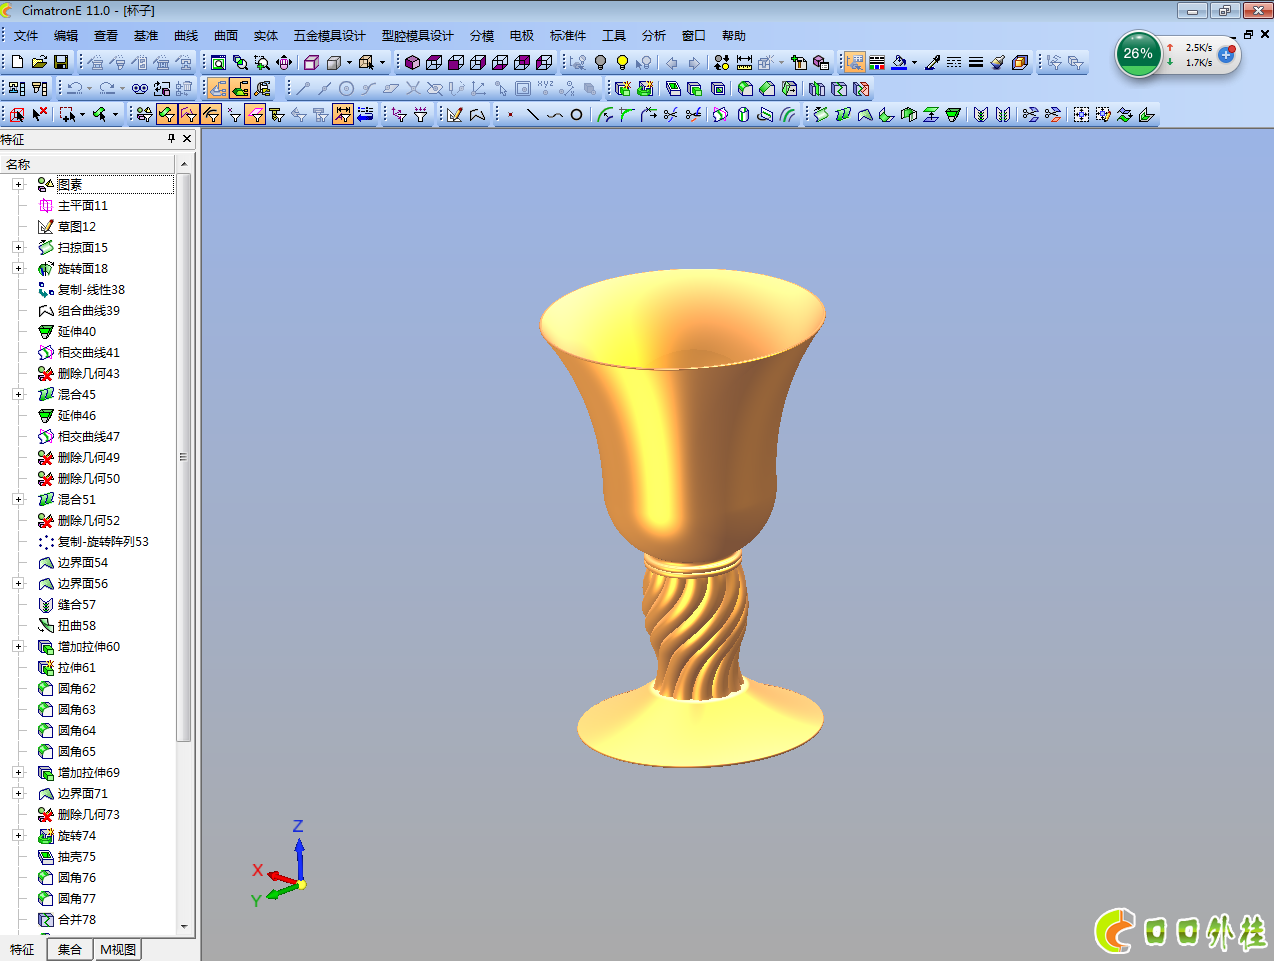
Task: Click the color palette grid icon
Action: point(877,62)
